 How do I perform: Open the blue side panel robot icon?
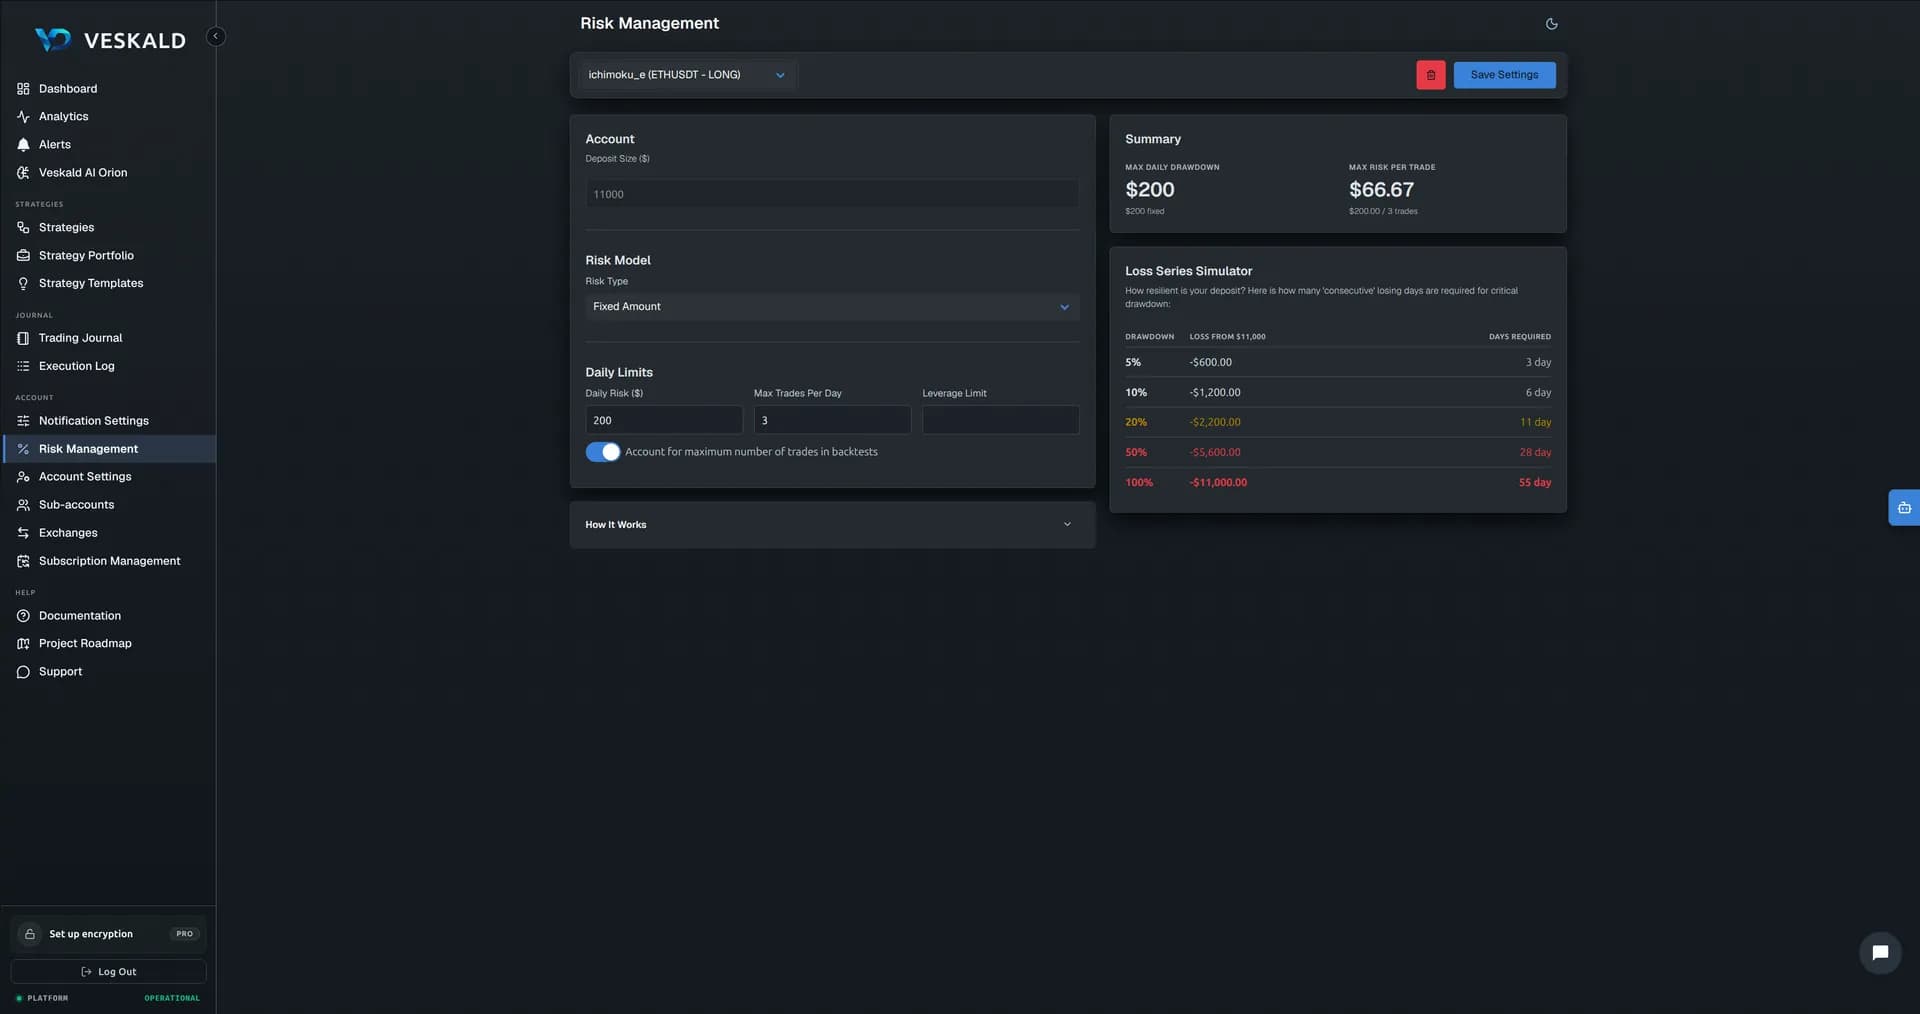1904,508
